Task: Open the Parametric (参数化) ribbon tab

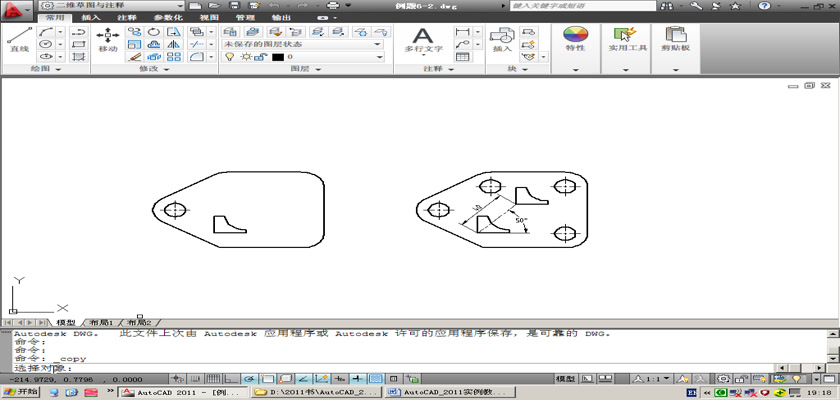Action: 163,18
